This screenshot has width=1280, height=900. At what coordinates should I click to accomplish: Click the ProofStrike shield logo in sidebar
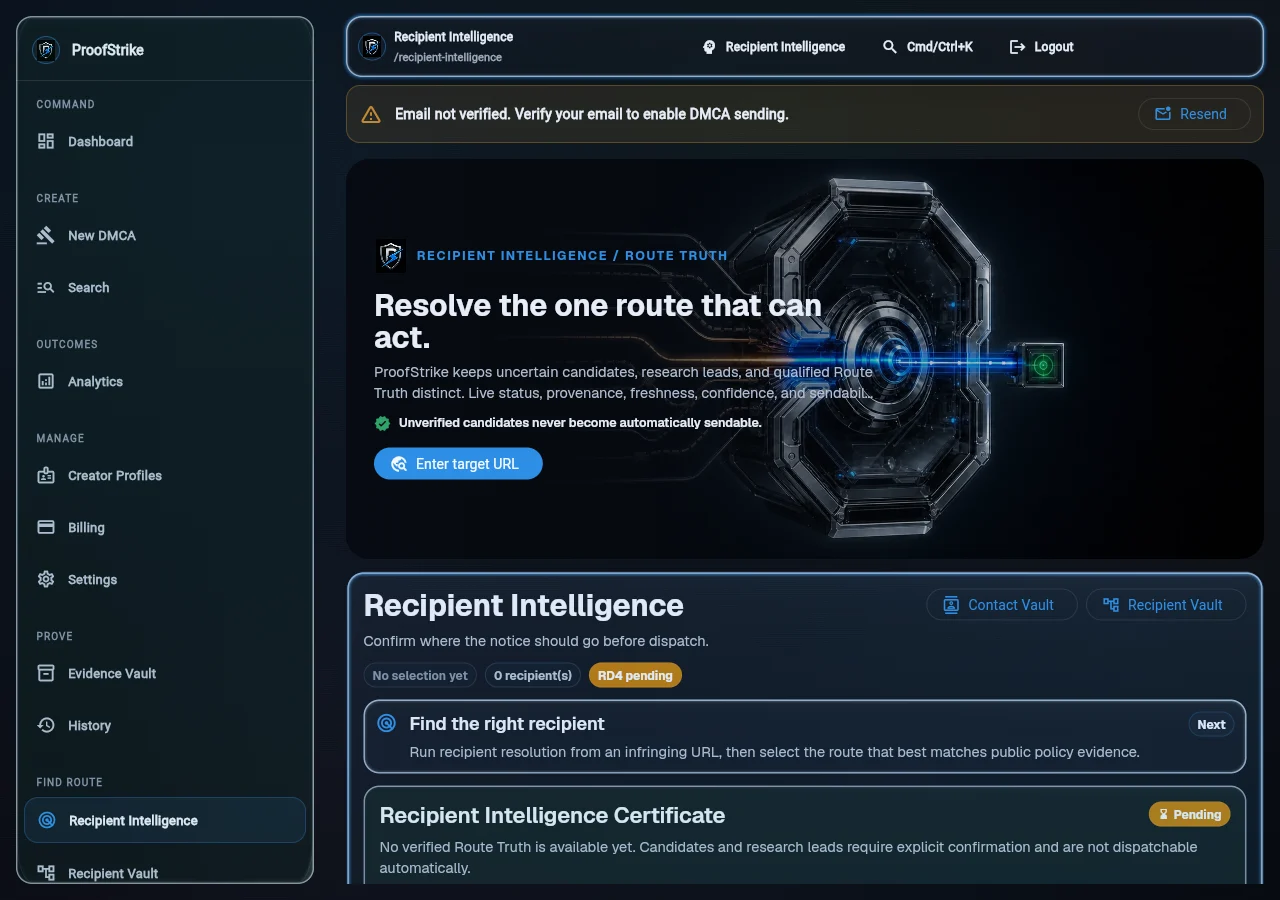[46, 50]
